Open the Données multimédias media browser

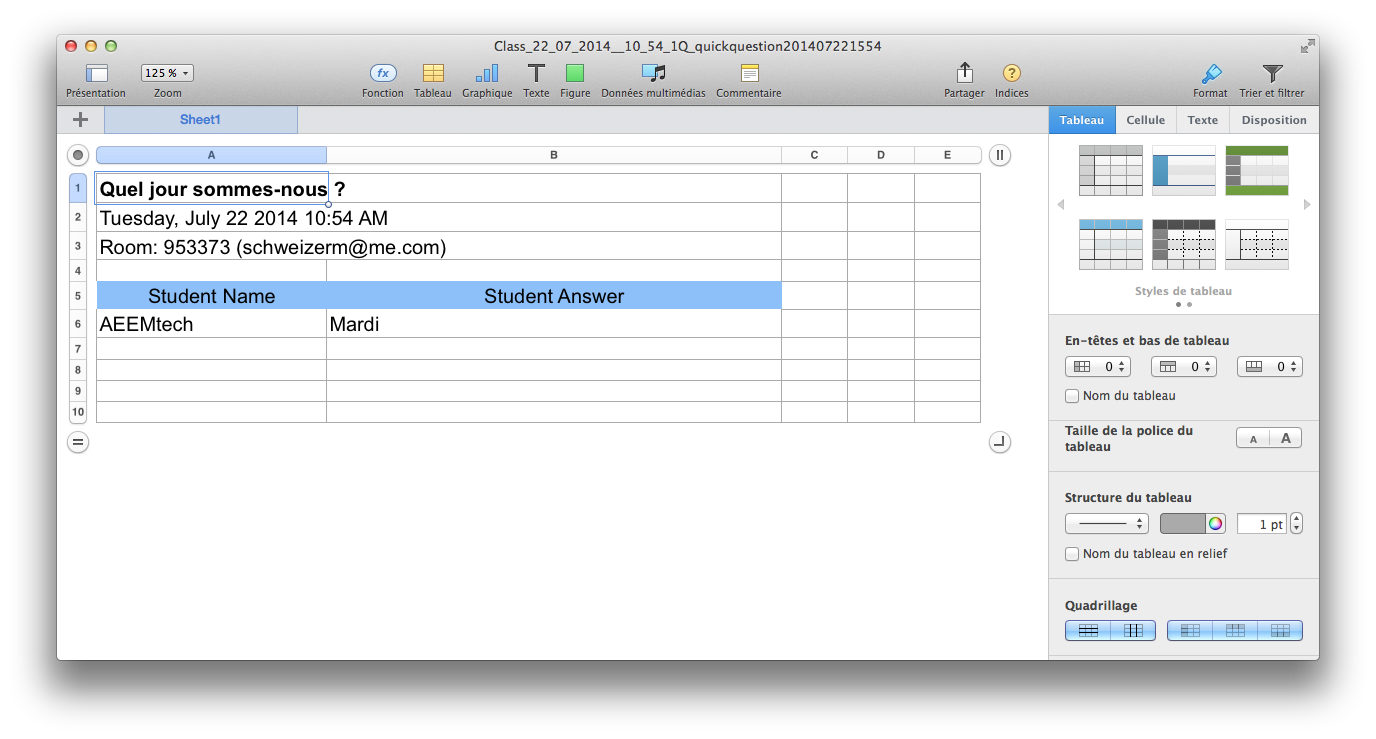click(653, 73)
